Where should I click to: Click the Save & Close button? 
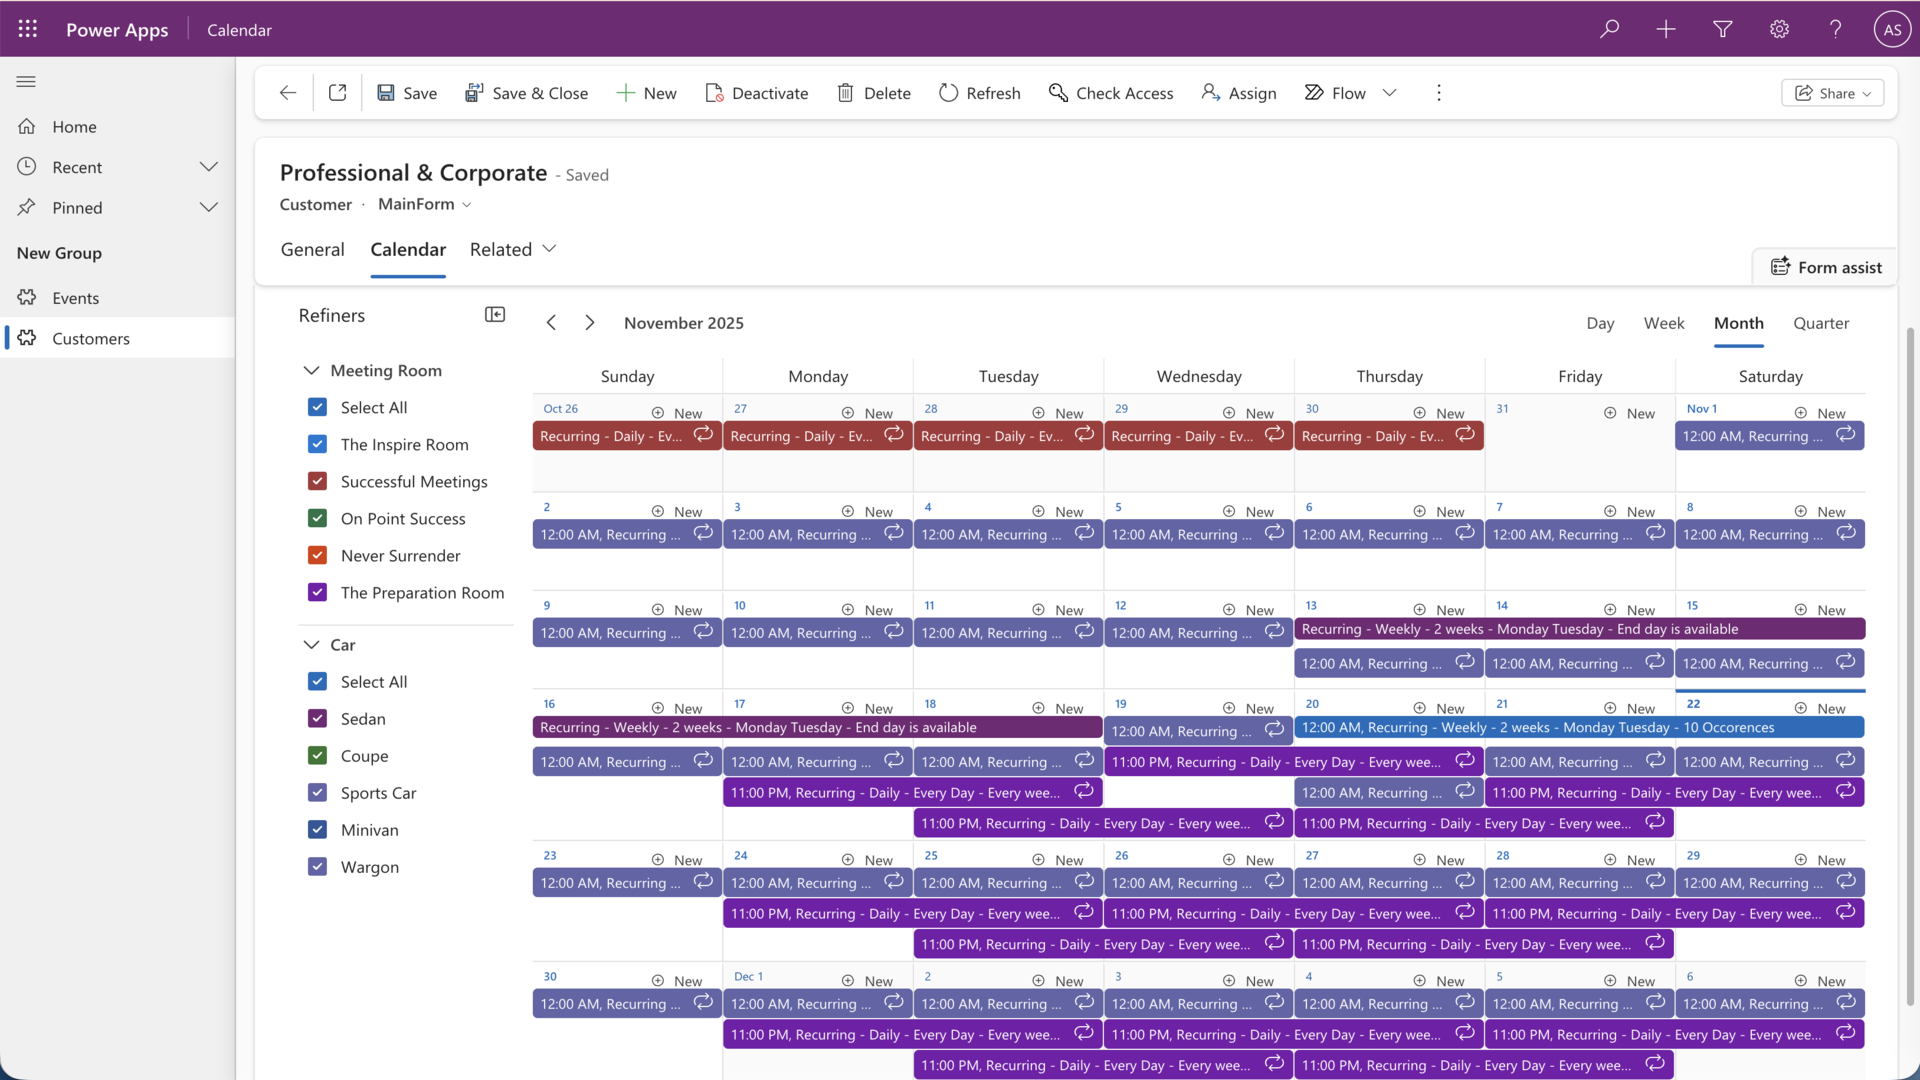(x=526, y=93)
